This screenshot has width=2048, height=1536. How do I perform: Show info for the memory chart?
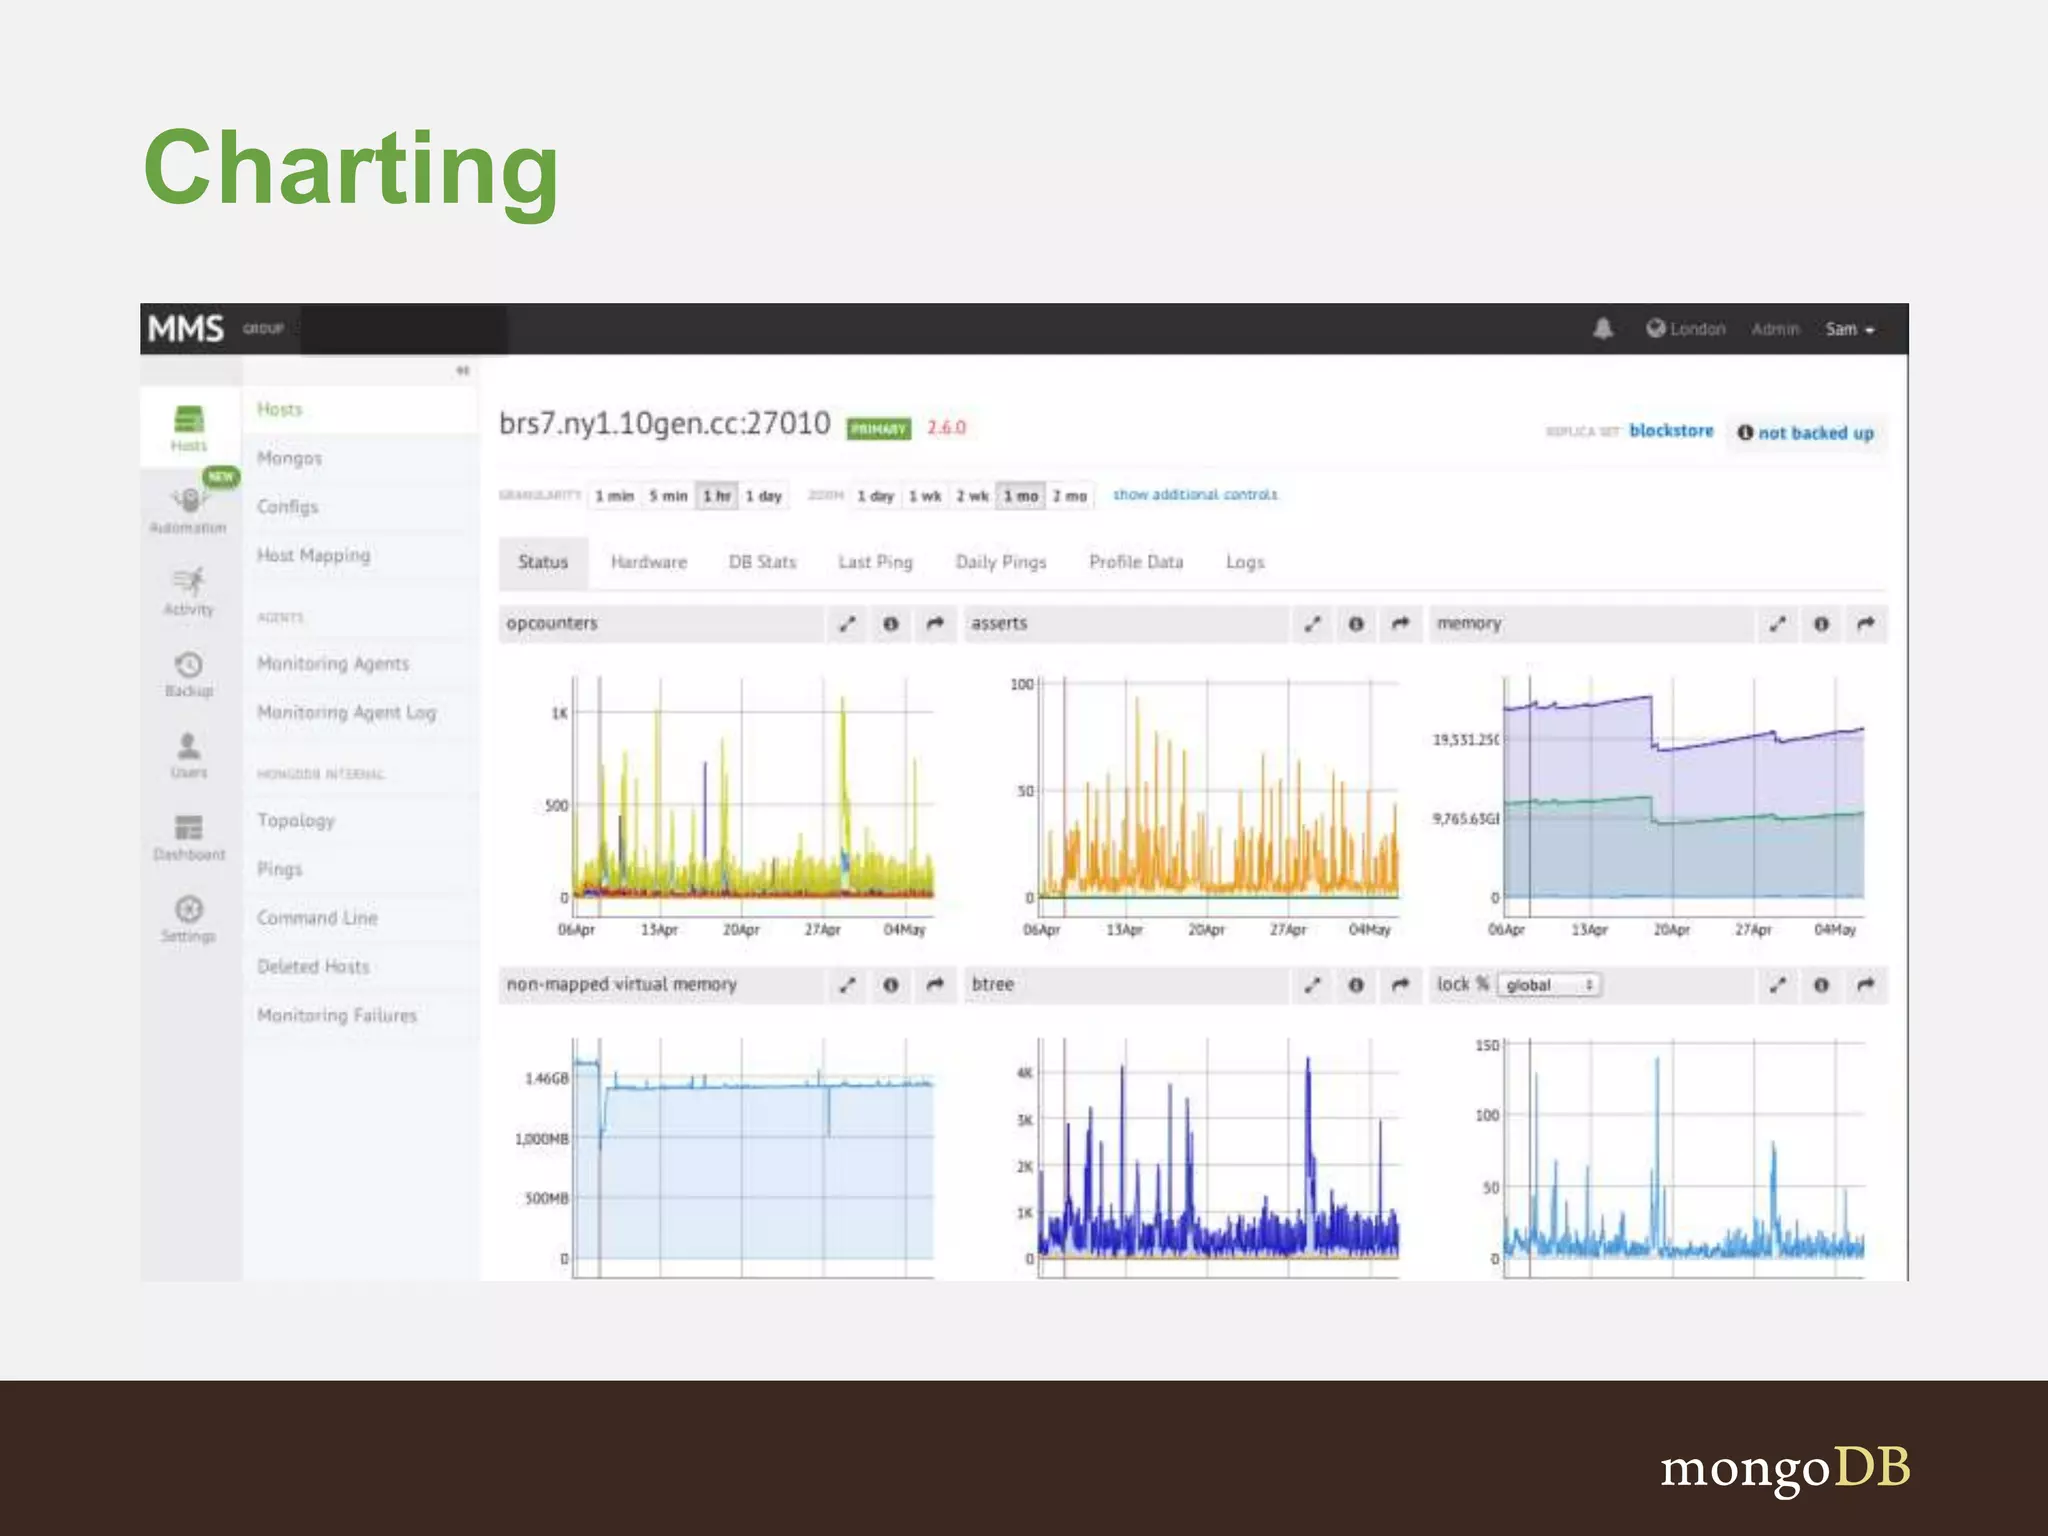pyautogui.click(x=1821, y=624)
